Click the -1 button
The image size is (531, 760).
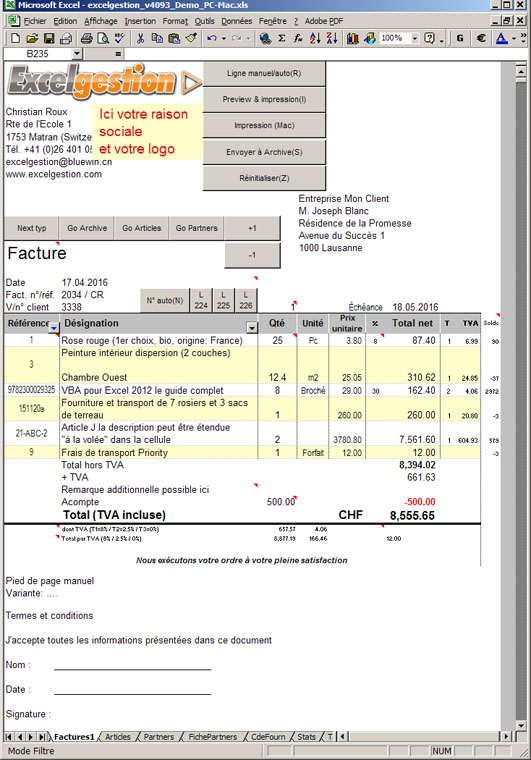252,255
